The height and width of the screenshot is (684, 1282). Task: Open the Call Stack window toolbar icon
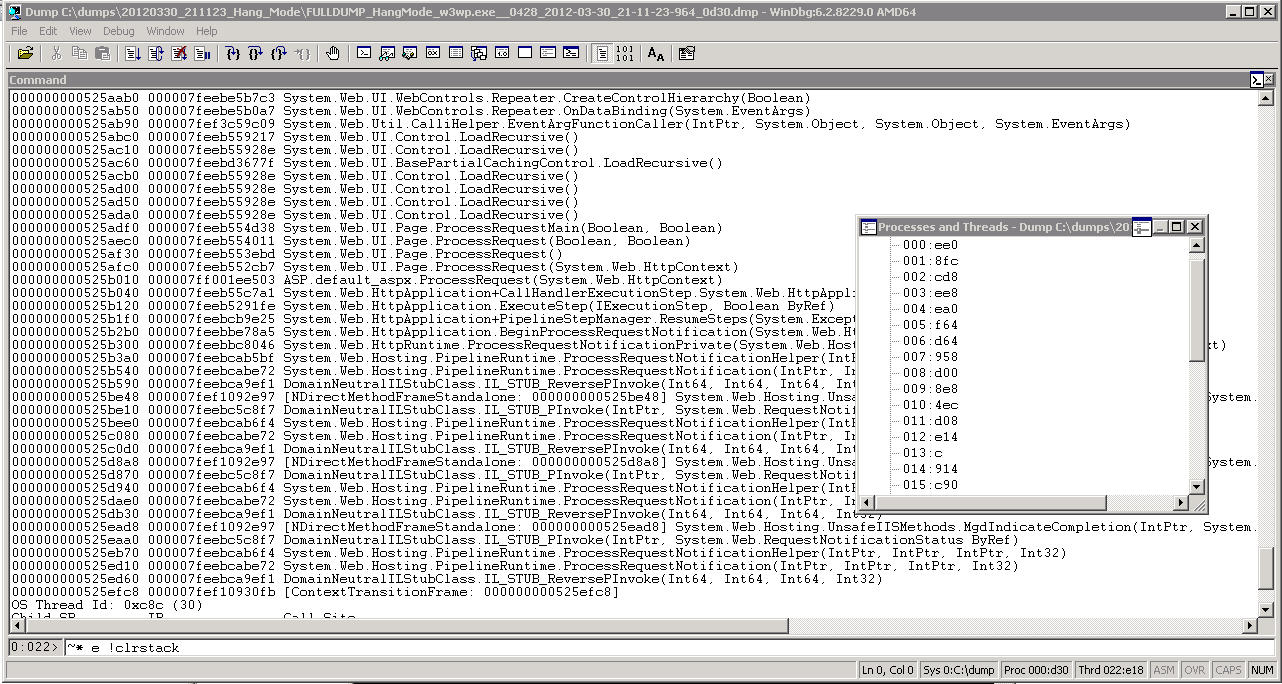point(479,53)
